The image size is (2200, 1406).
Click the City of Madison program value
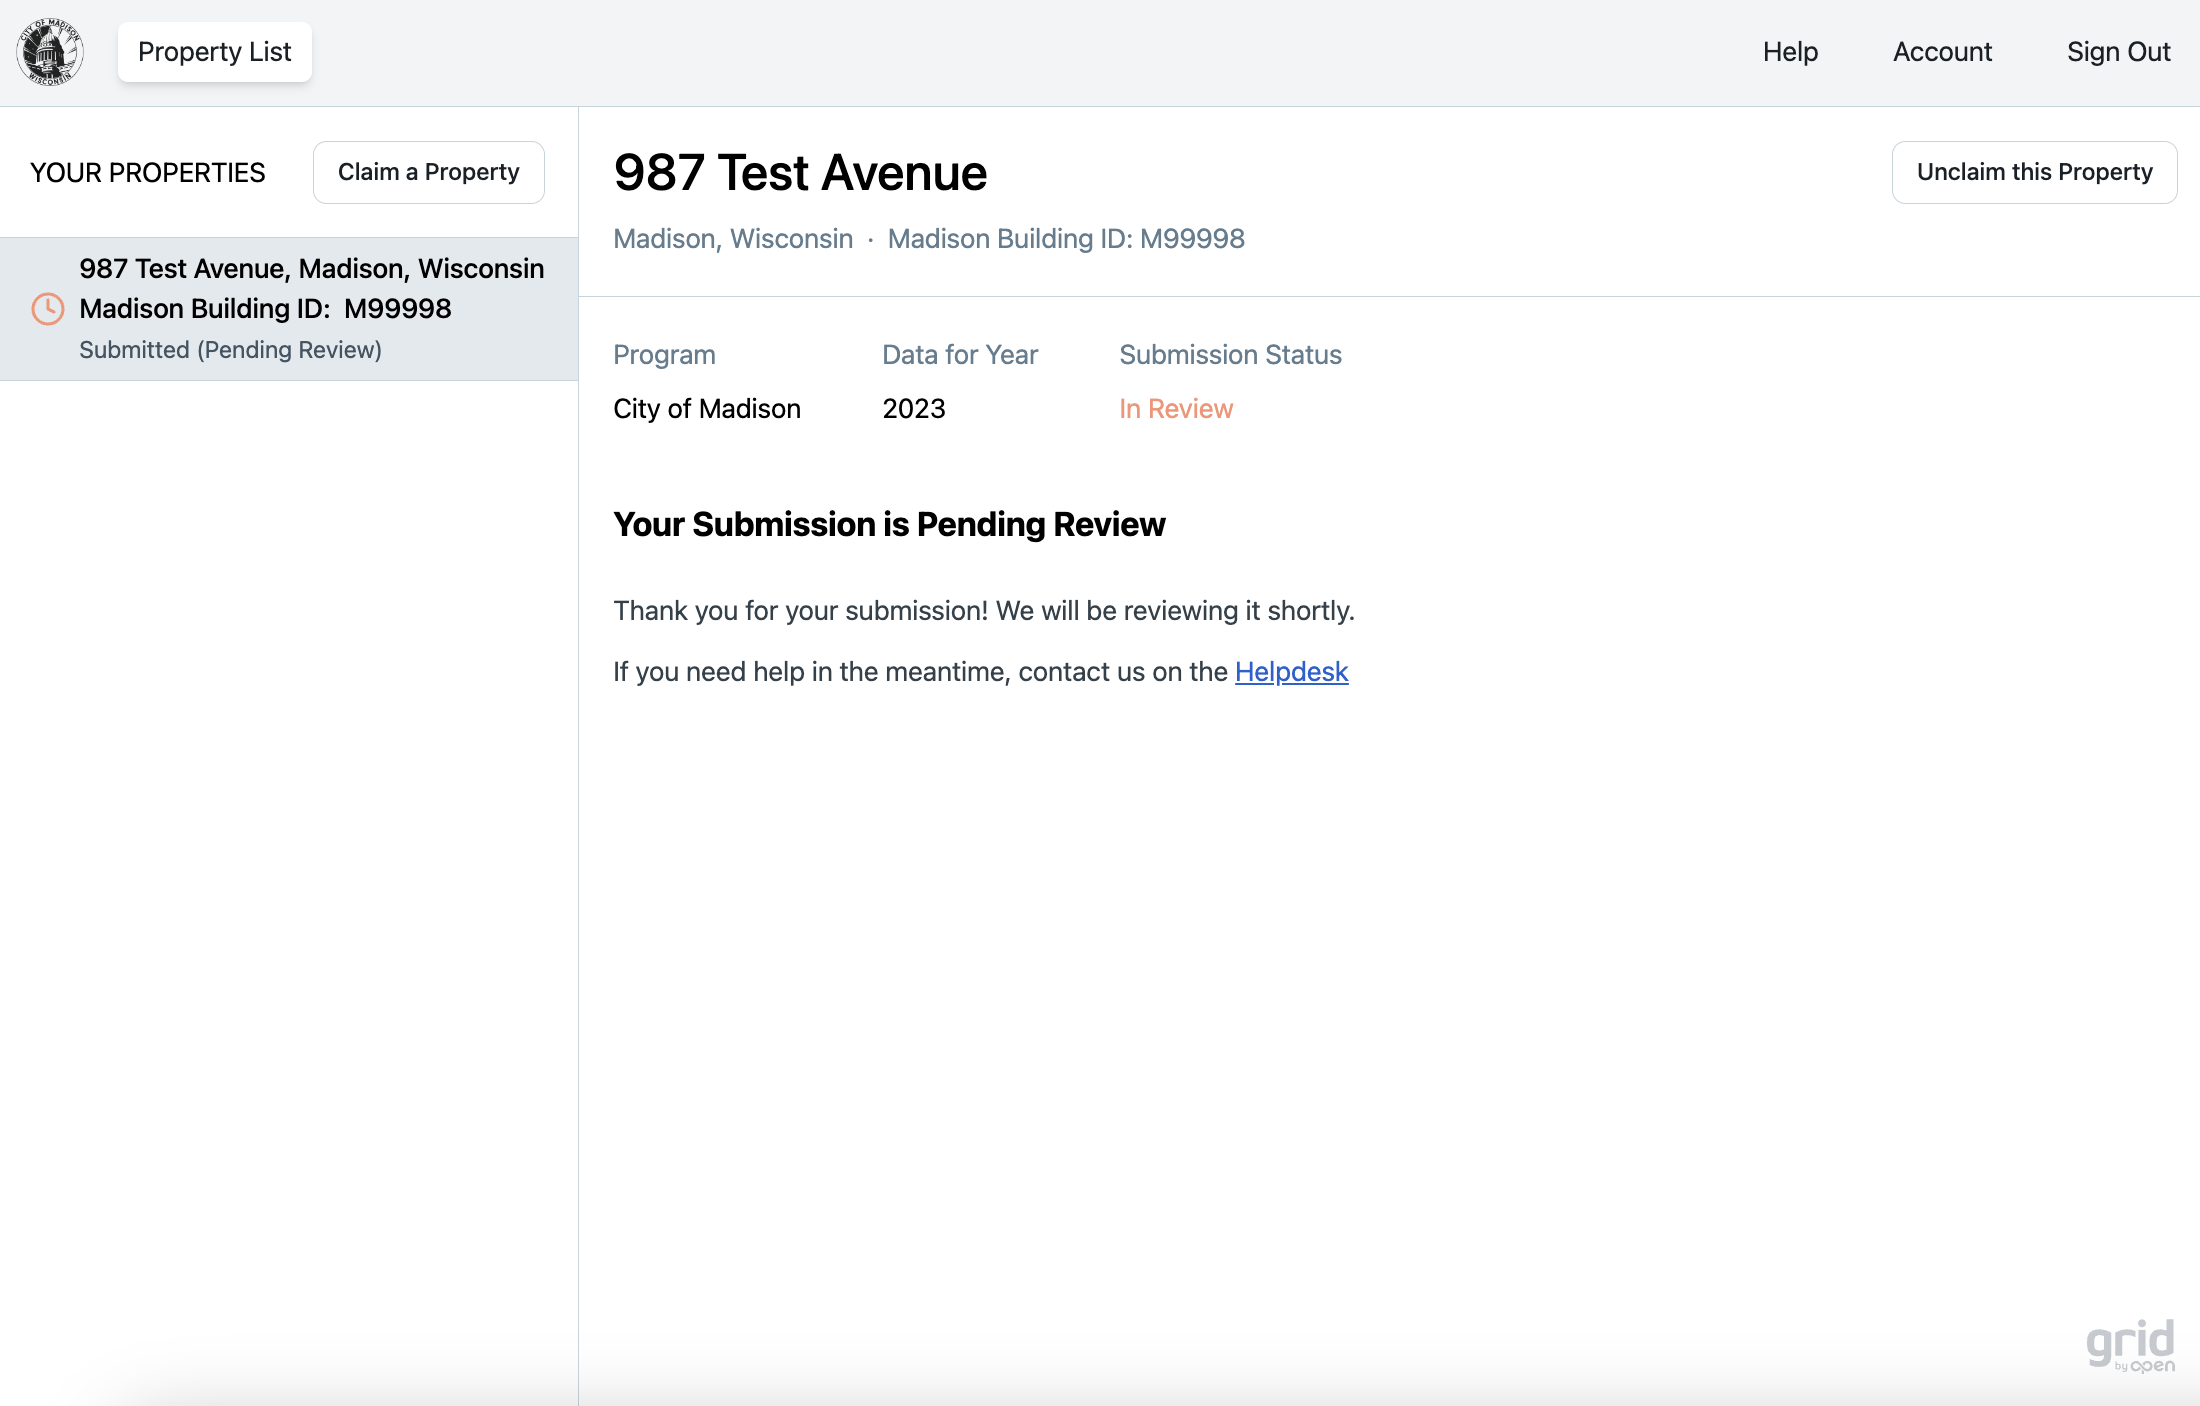coord(706,409)
